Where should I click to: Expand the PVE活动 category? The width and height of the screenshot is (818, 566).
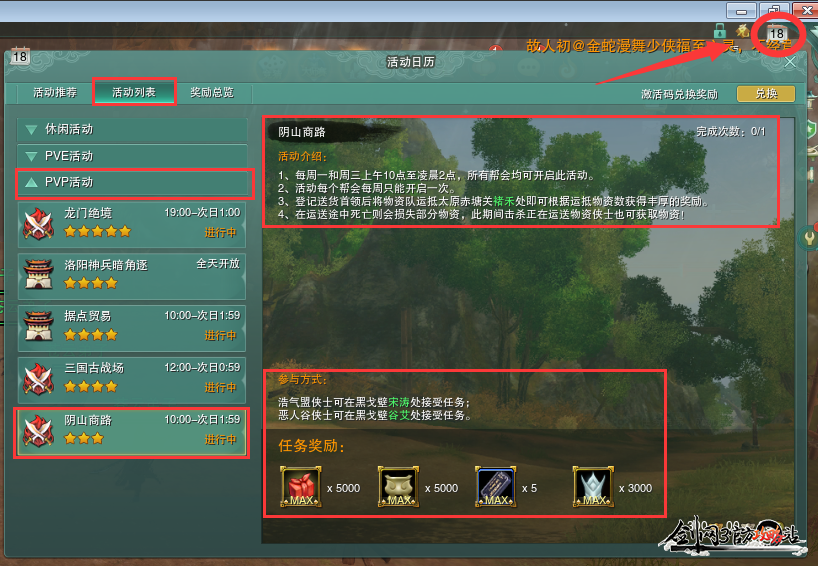coord(132,156)
